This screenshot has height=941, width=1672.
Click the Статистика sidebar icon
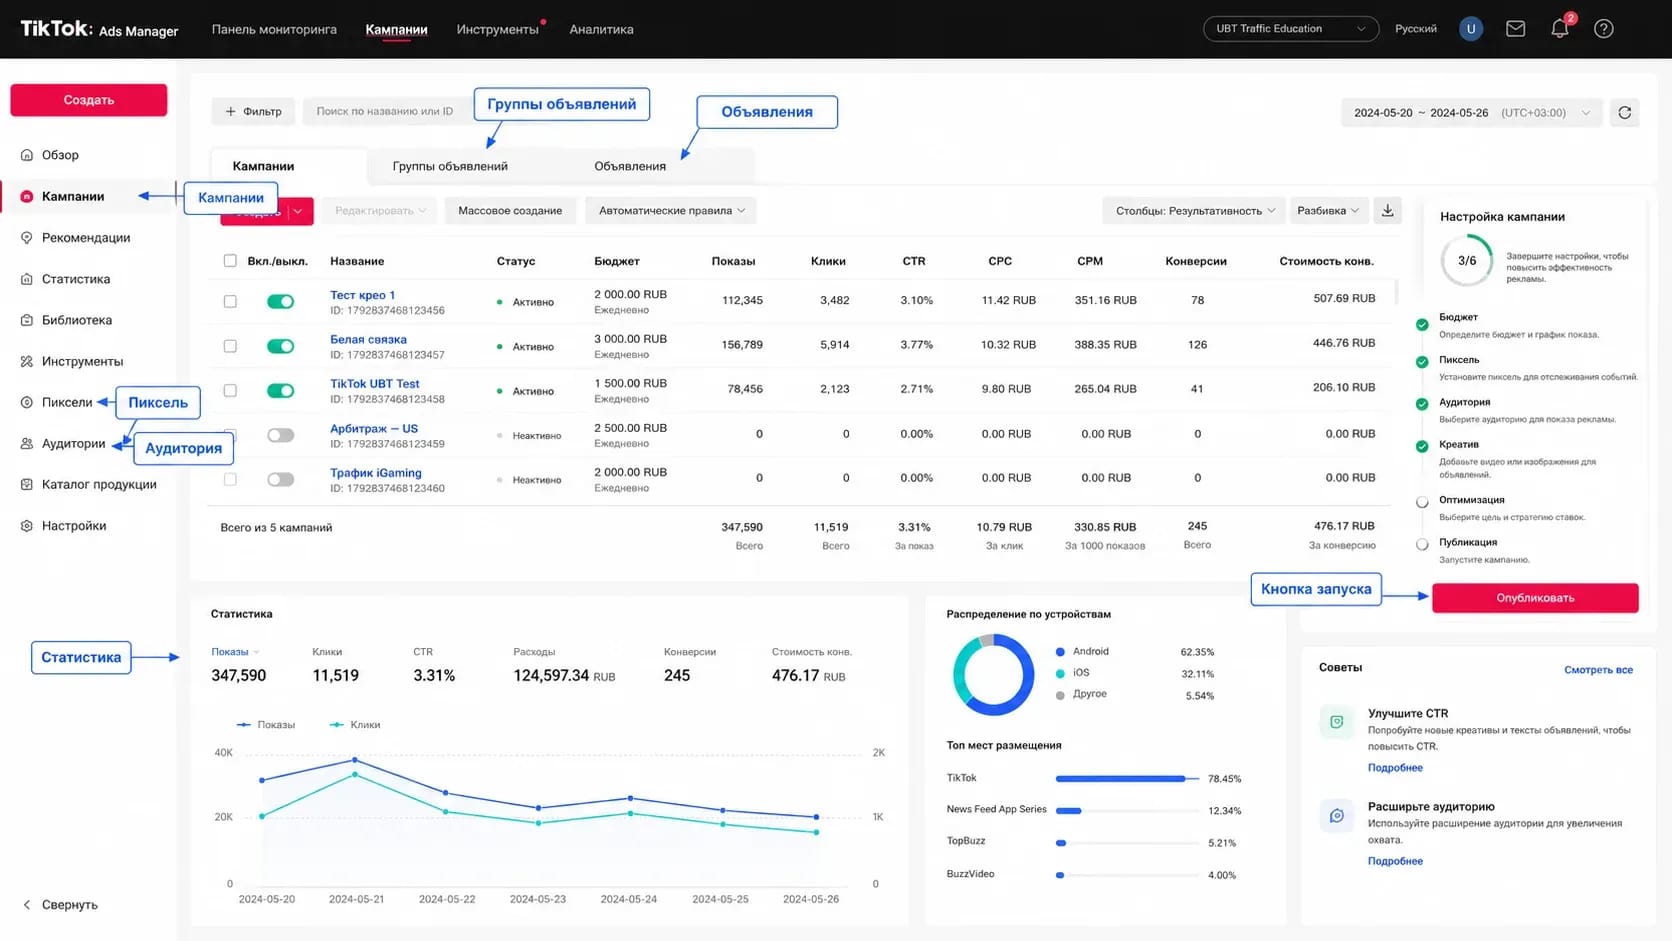click(x=27, y=279)
